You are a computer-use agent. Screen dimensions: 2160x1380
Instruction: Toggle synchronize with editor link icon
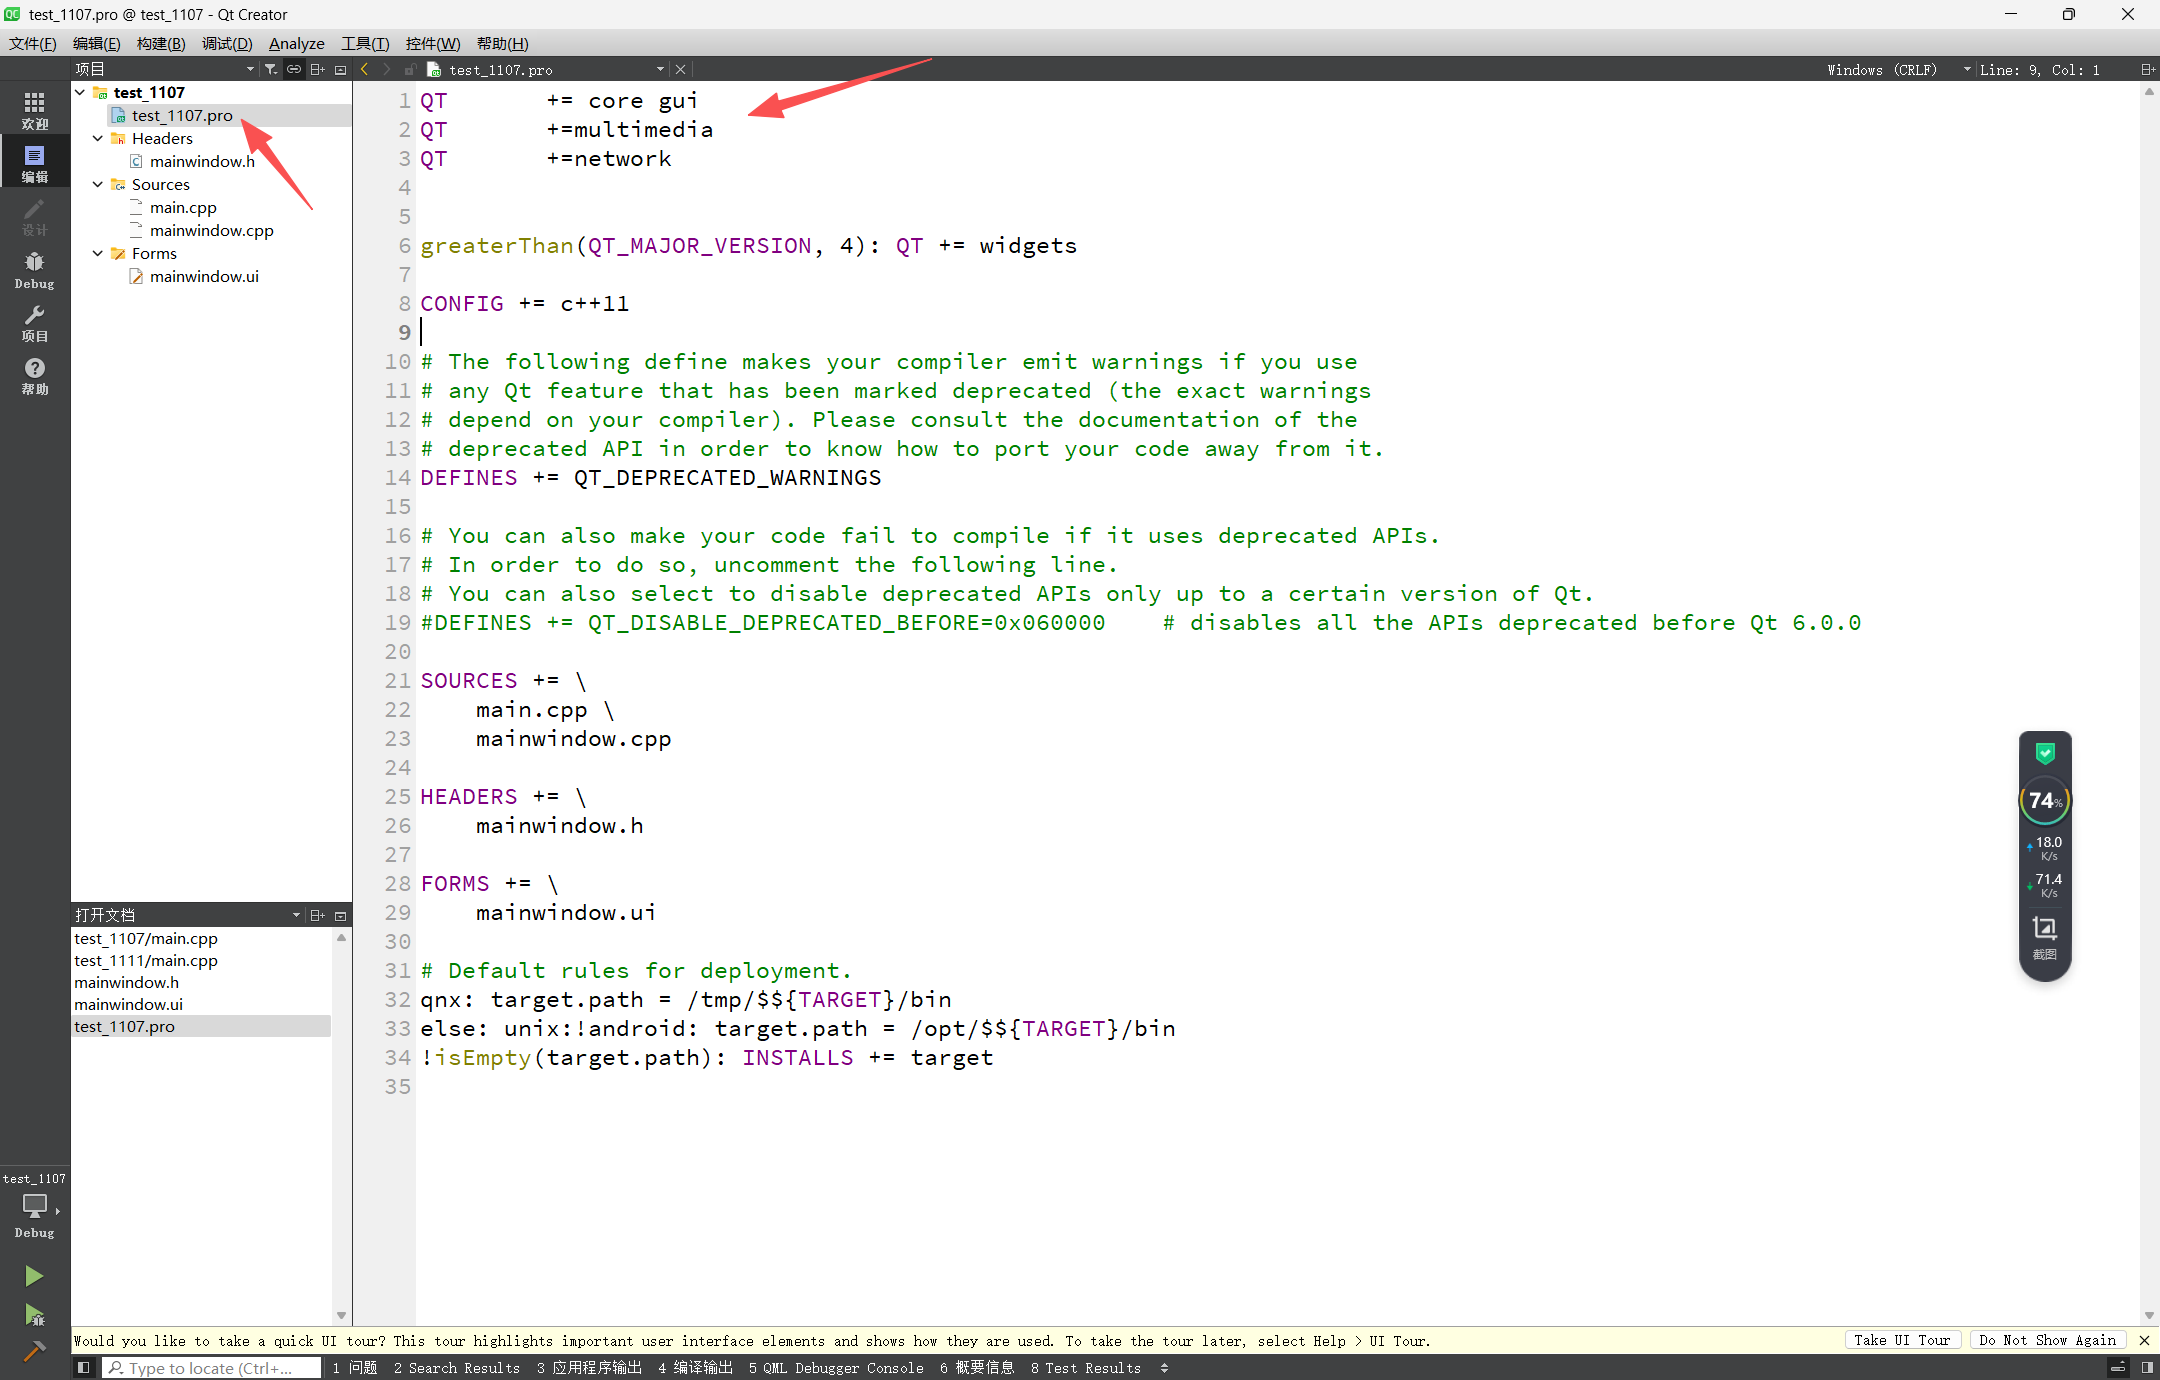294,69
